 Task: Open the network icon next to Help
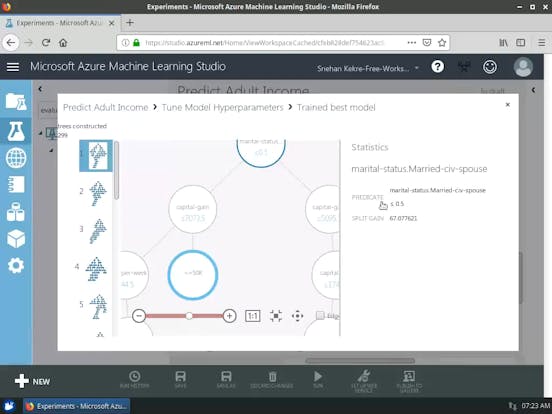click(x=464, y=67)
